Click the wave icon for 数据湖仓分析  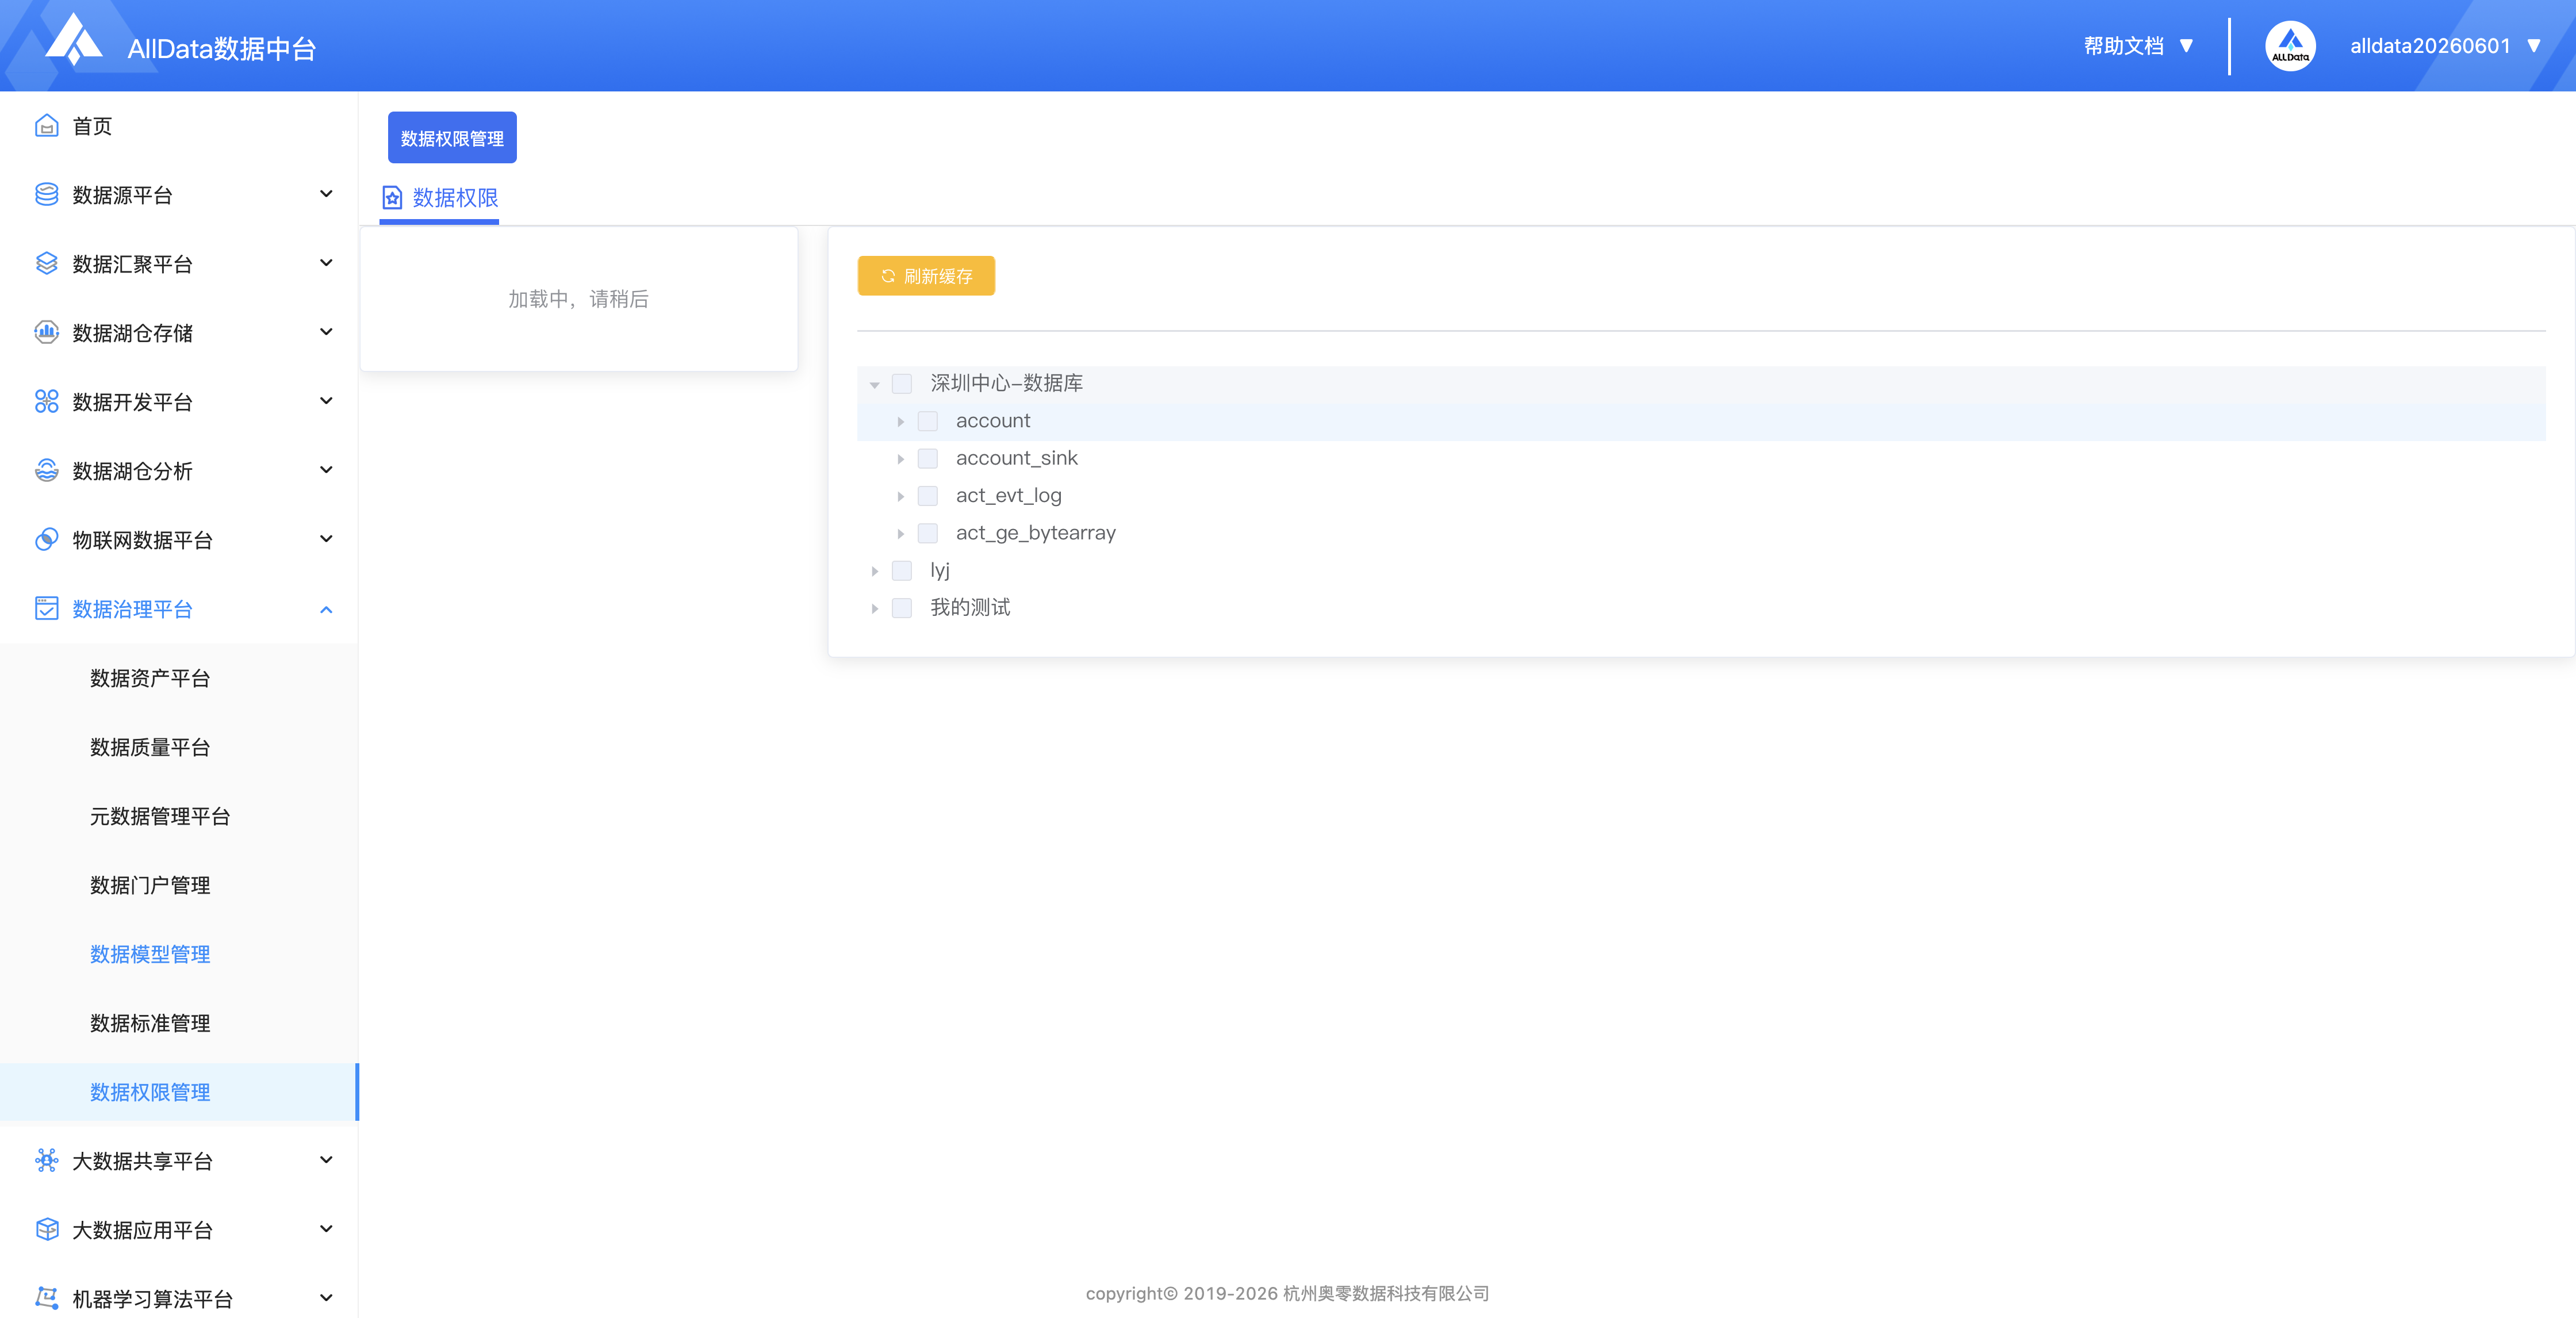tap(46, 471)
